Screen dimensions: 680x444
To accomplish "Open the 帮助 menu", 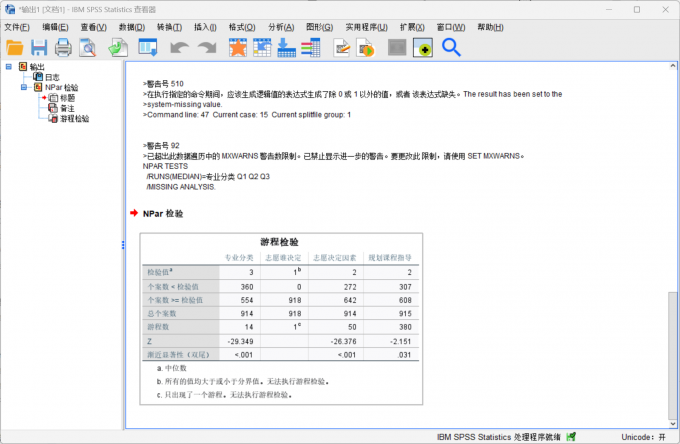I will [490, 27].
